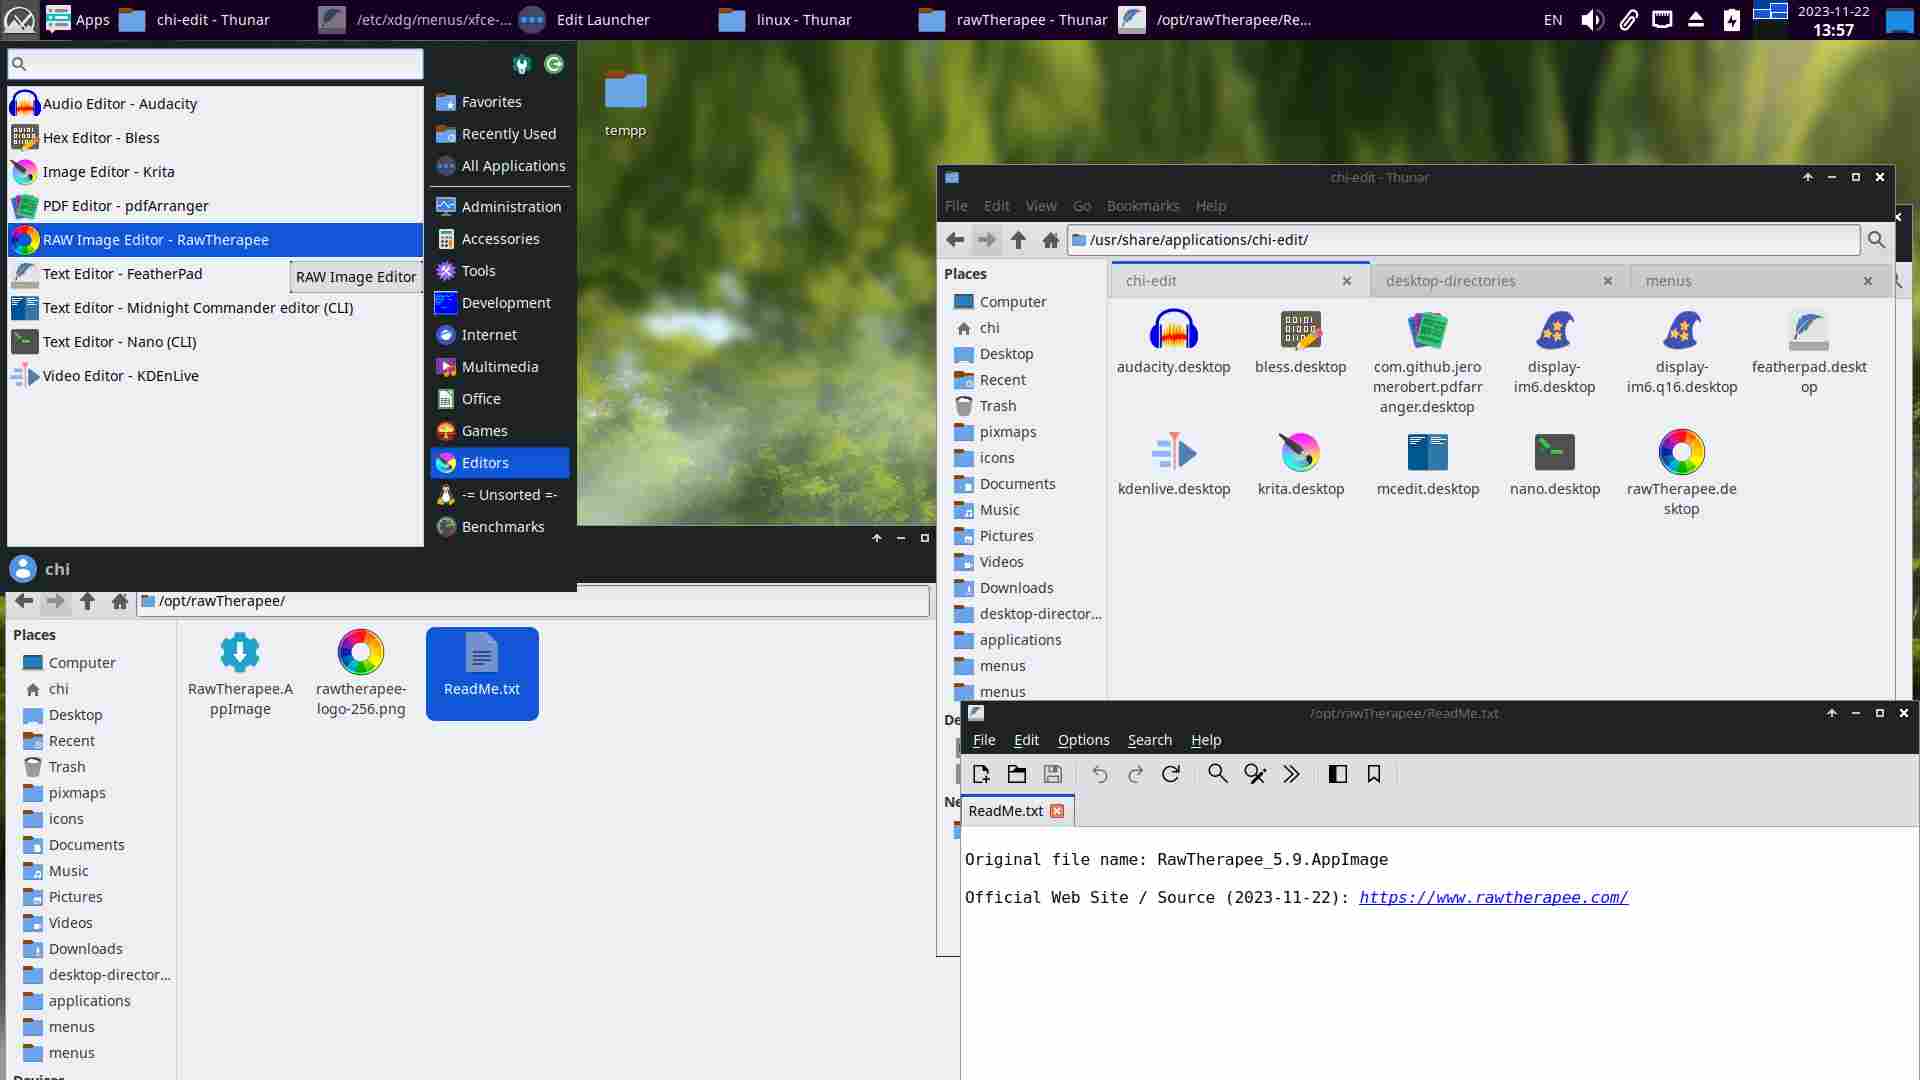Viewport: 1920px width, 1080px height.
Task: Click the bookmark icon in FeatherPad toolbar
Action: (1374, 774)
